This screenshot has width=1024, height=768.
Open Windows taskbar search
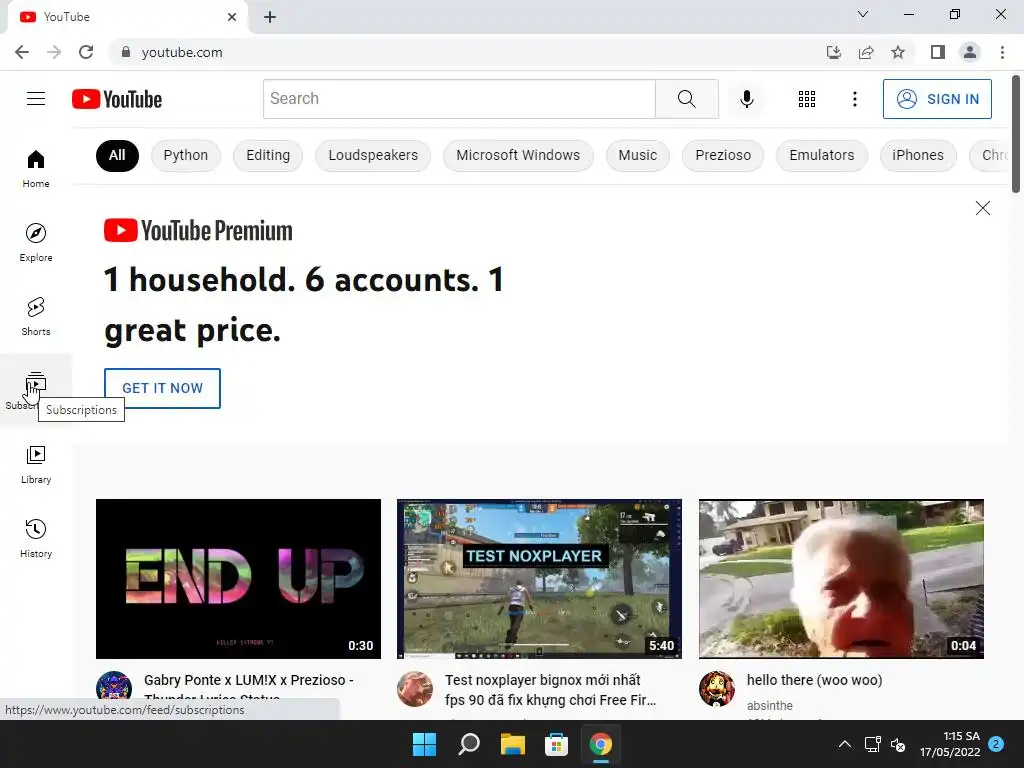point(469,744)
